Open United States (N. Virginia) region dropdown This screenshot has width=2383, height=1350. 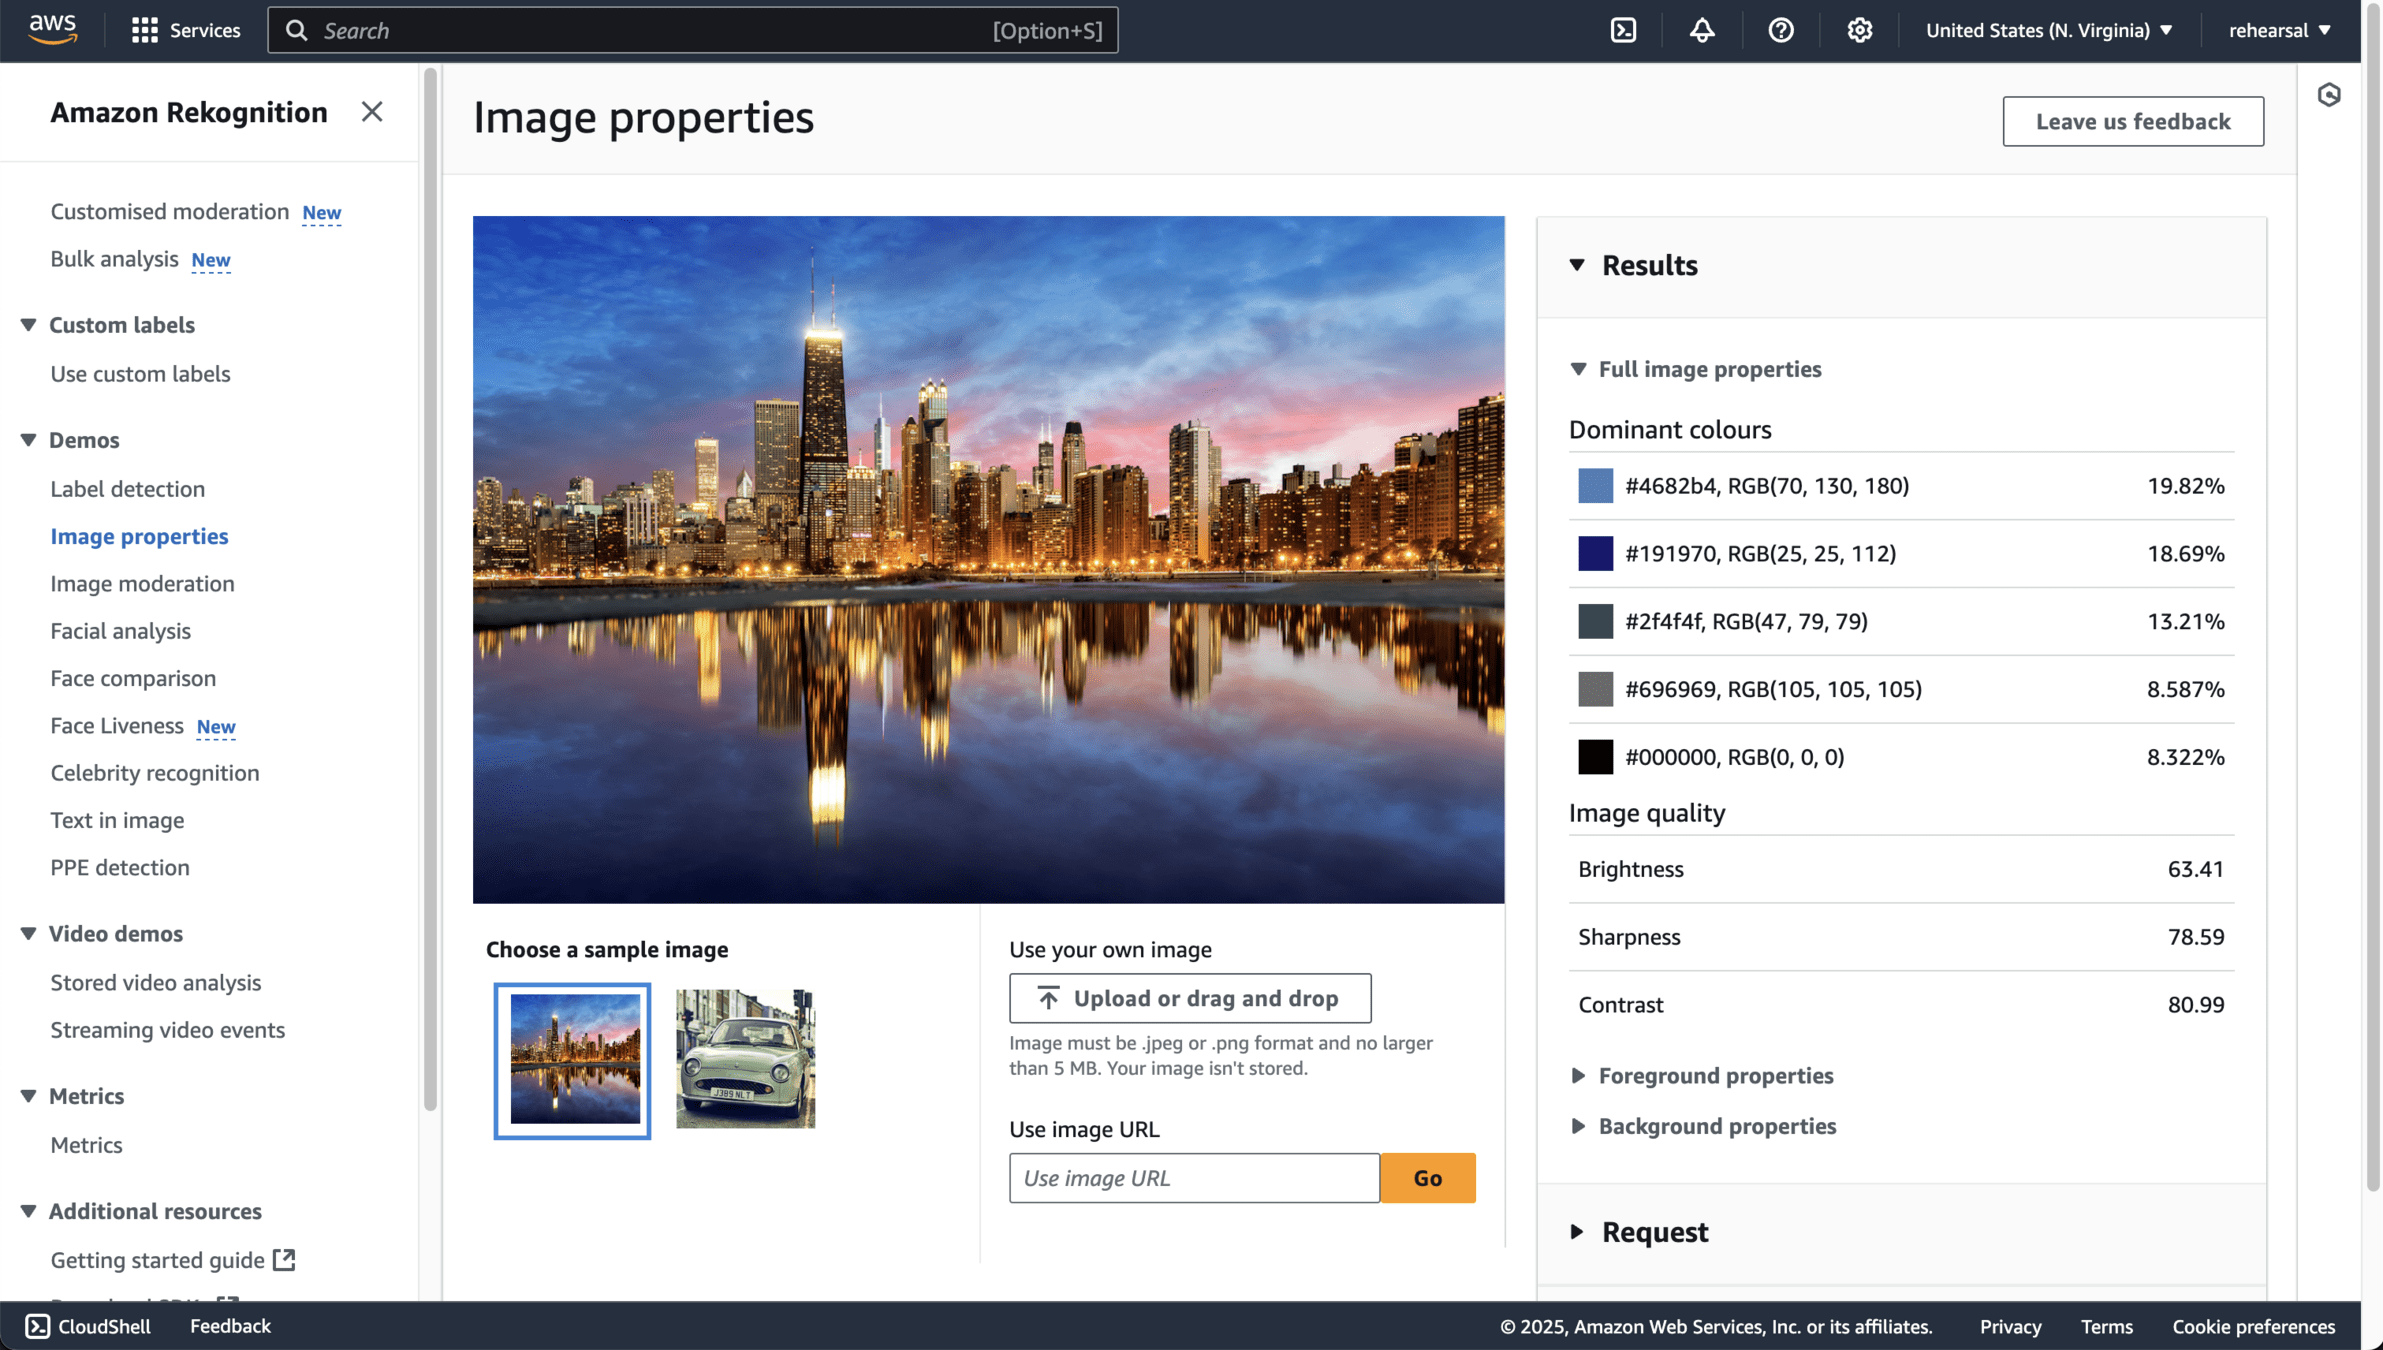tap(2048, 30)
